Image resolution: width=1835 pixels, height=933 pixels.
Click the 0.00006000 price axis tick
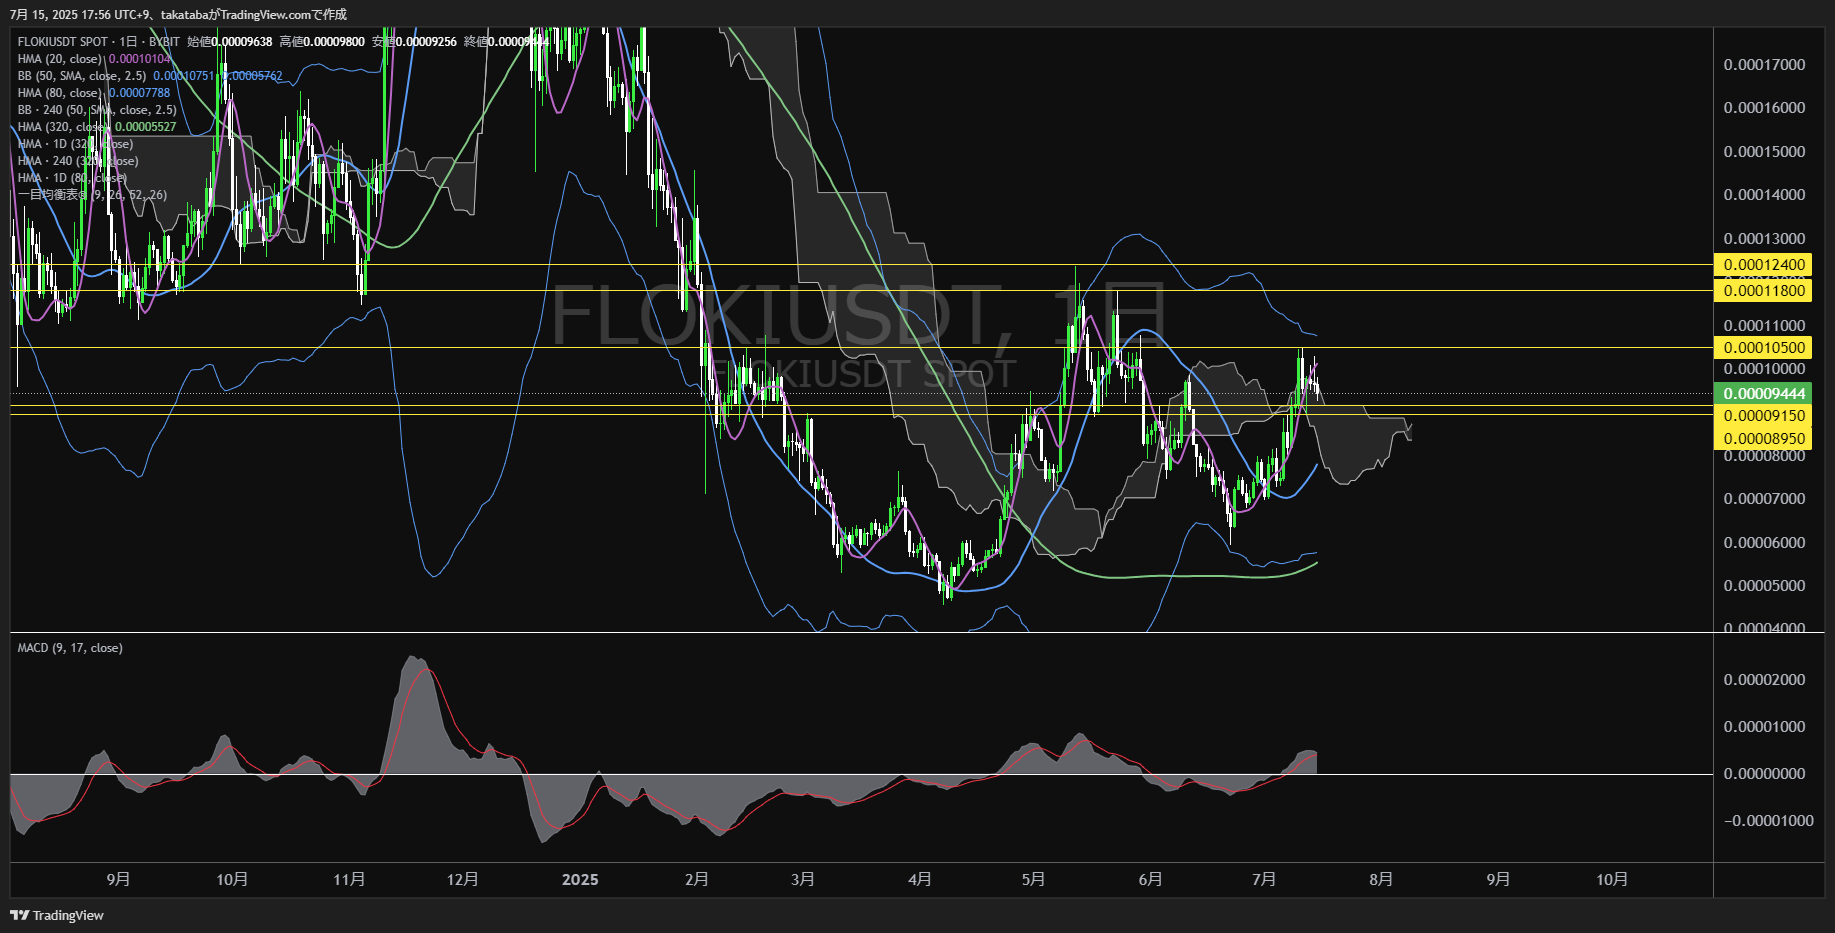1765,543
